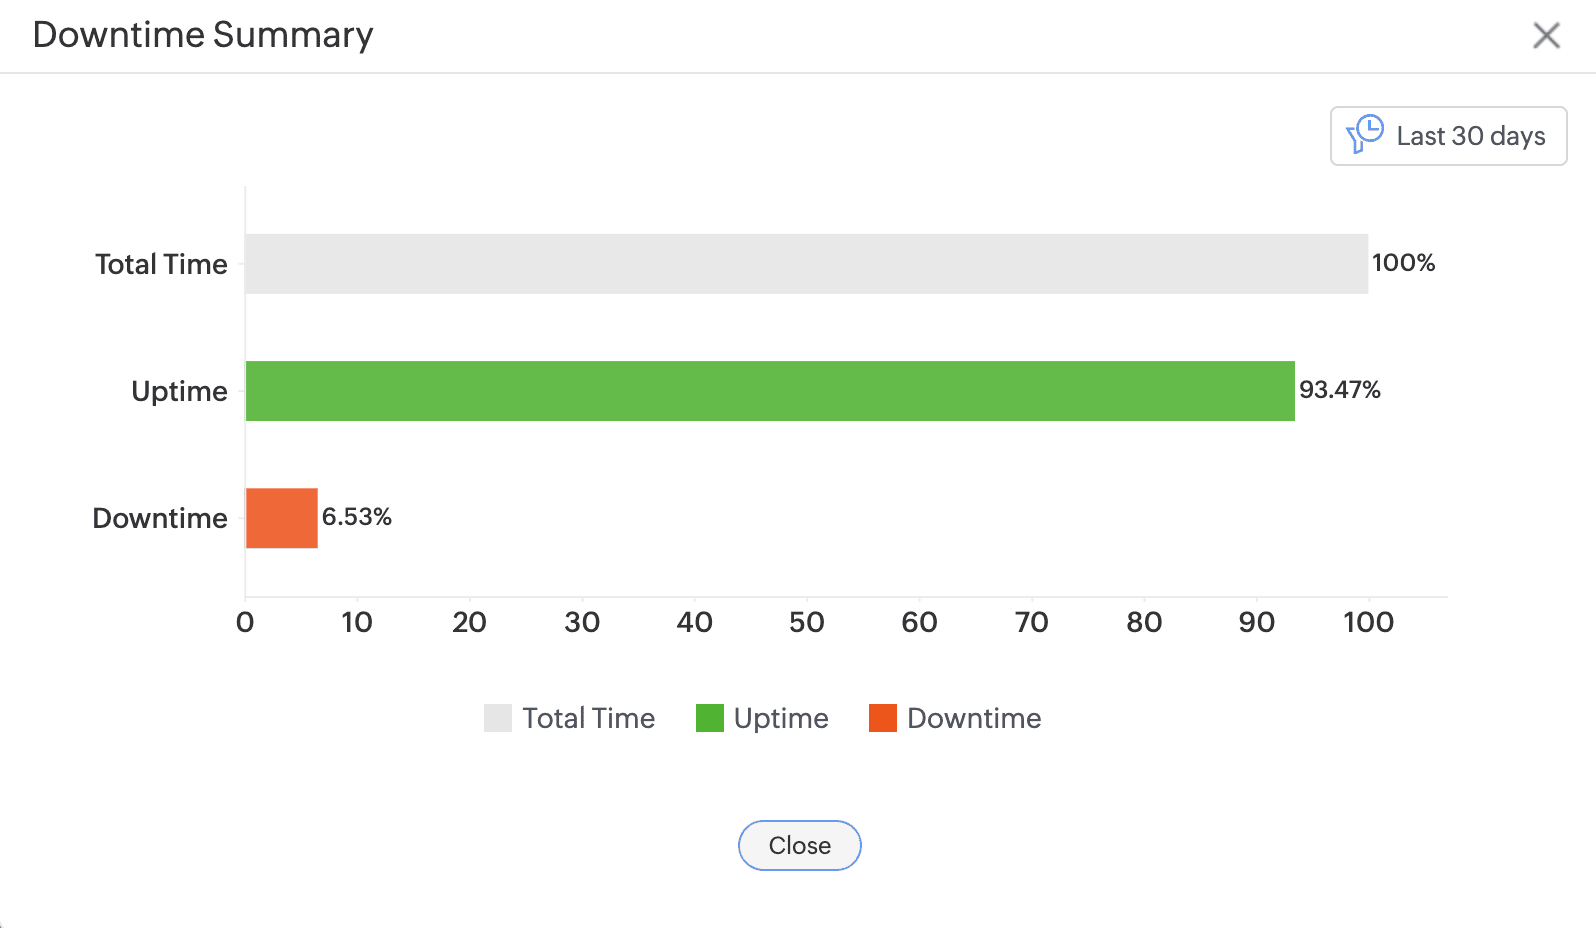1596x928 pixels.
Task: Click the Downtime Summary dialog title
Action: point(203,35)
